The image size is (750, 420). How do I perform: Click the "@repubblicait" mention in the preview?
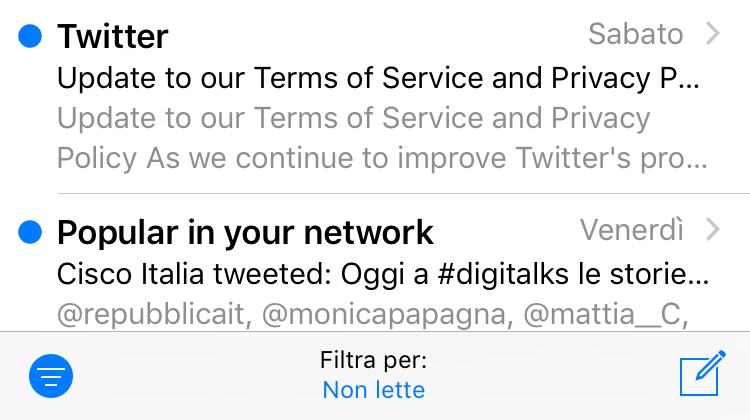(150, 314)
